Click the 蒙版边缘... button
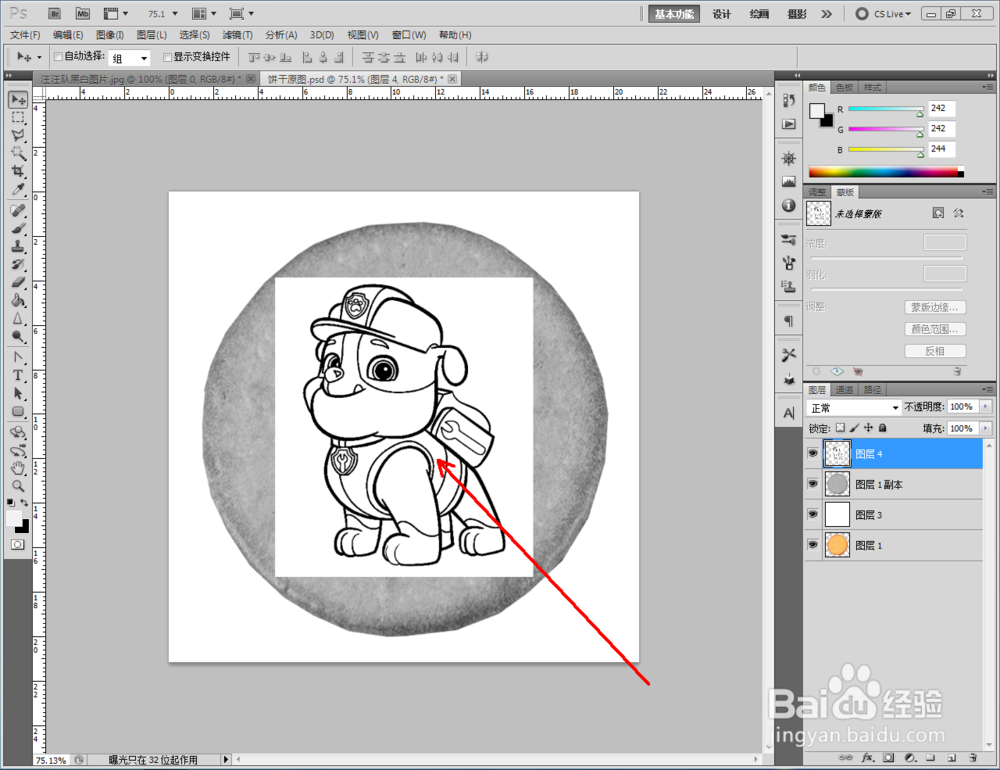 coord(935,307)
